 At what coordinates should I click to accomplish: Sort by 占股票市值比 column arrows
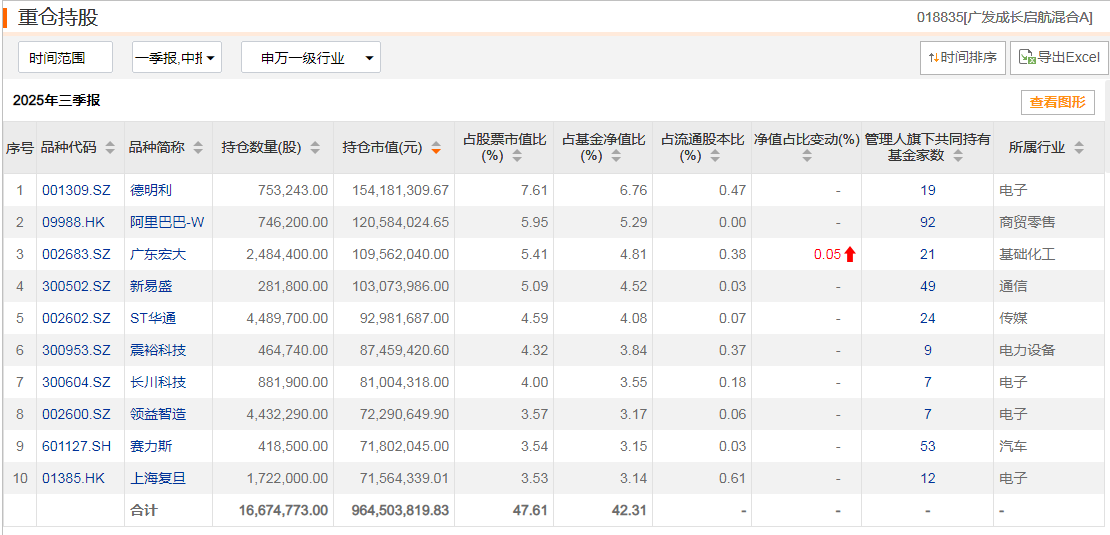(517, 156)
